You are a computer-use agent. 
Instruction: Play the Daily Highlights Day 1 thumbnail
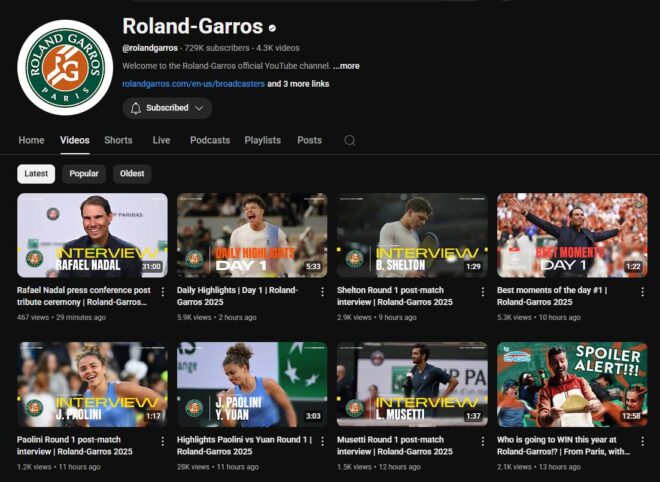pyautogui.click(x=252, y=235)
